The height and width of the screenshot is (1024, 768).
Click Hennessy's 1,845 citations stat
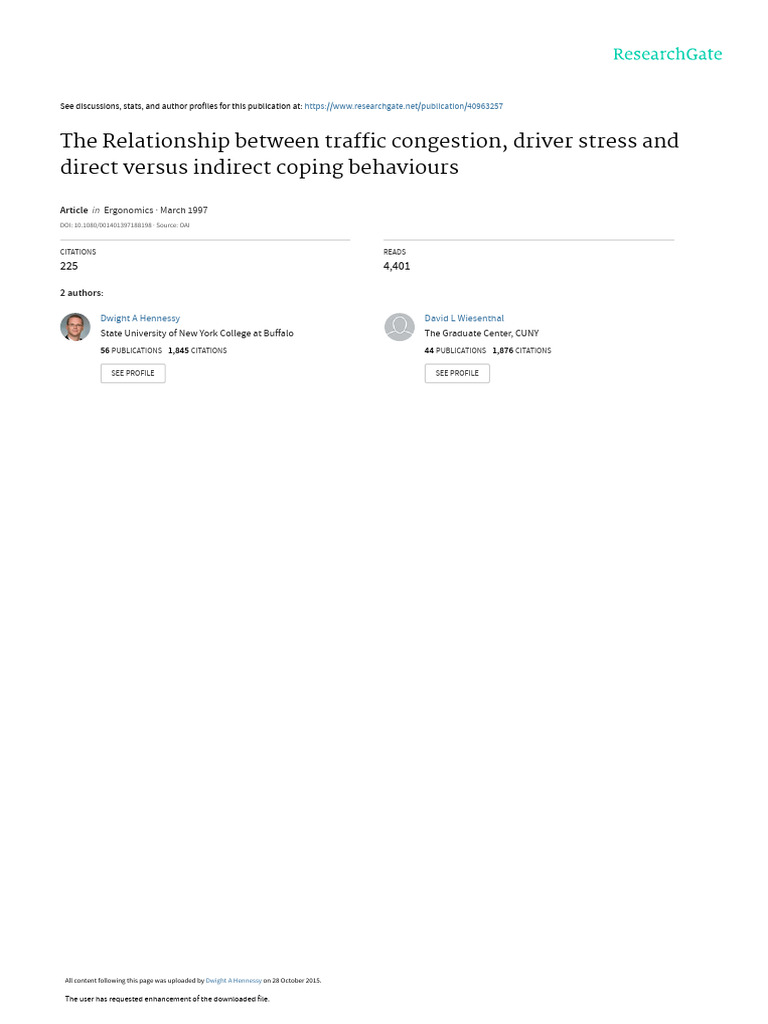tap(197, 351)
